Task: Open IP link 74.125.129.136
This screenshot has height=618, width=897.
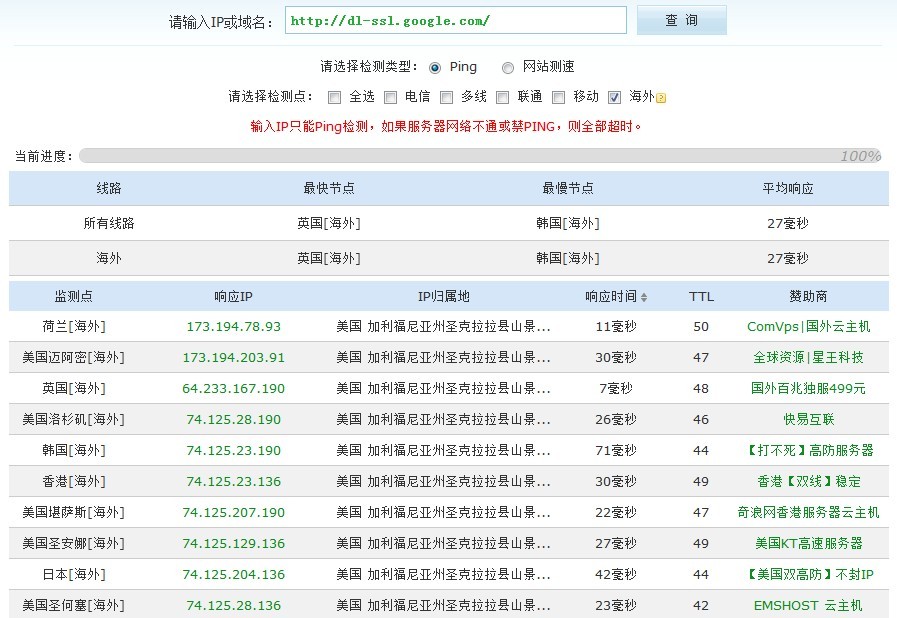Action: 233,543
